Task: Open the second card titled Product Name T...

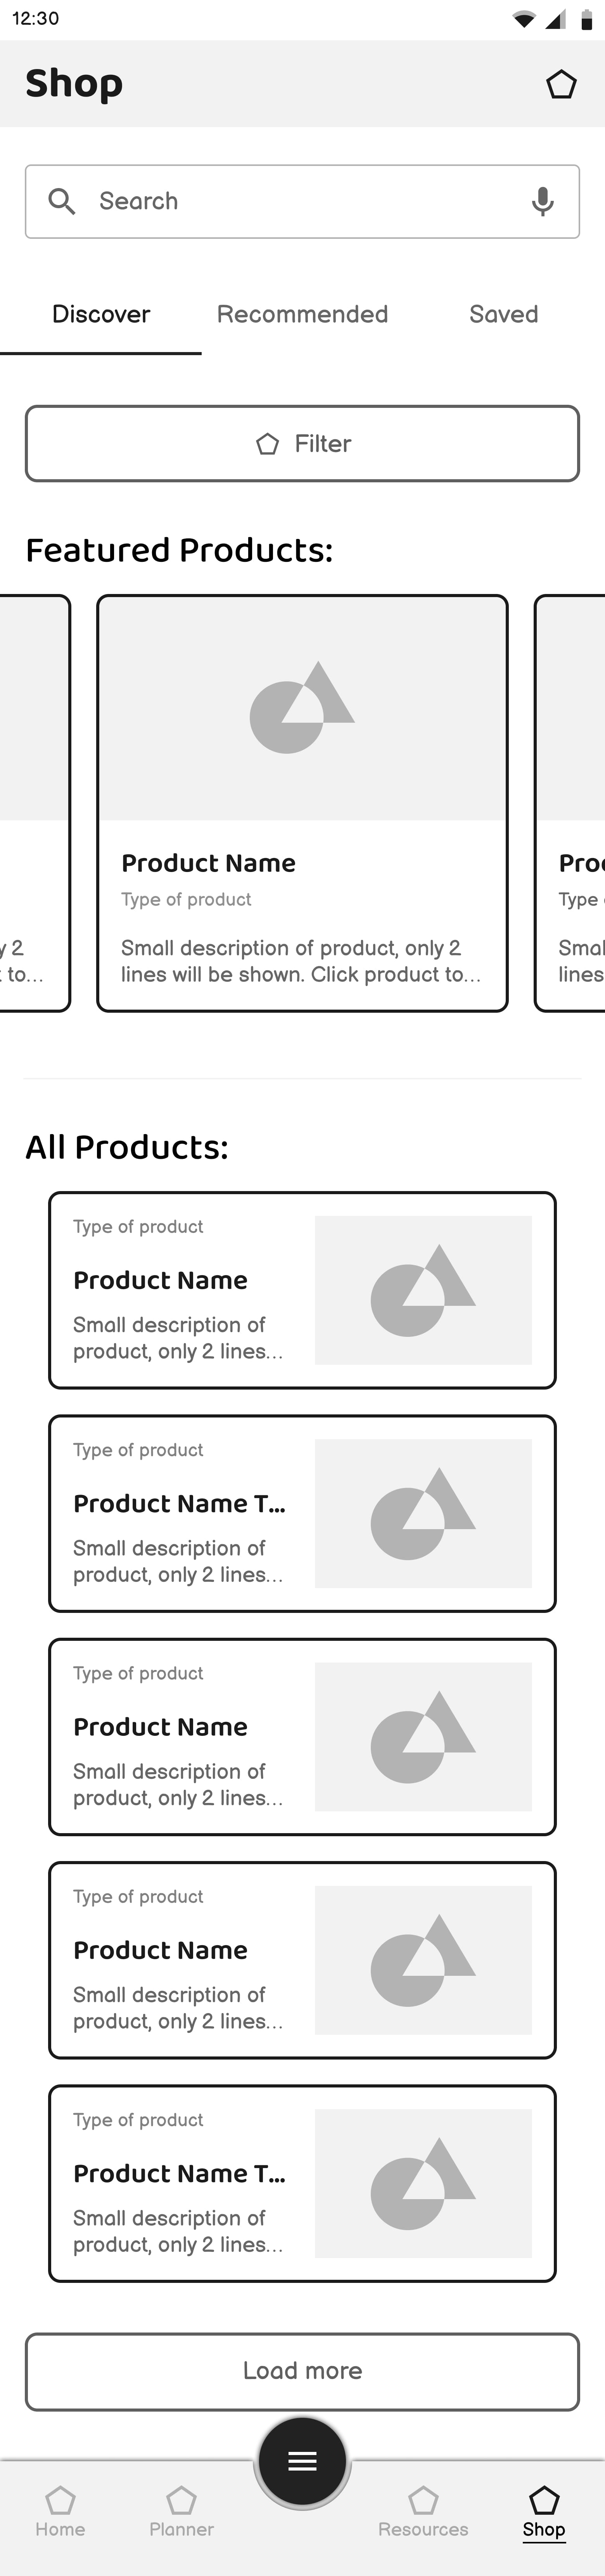Action: 302,1513
